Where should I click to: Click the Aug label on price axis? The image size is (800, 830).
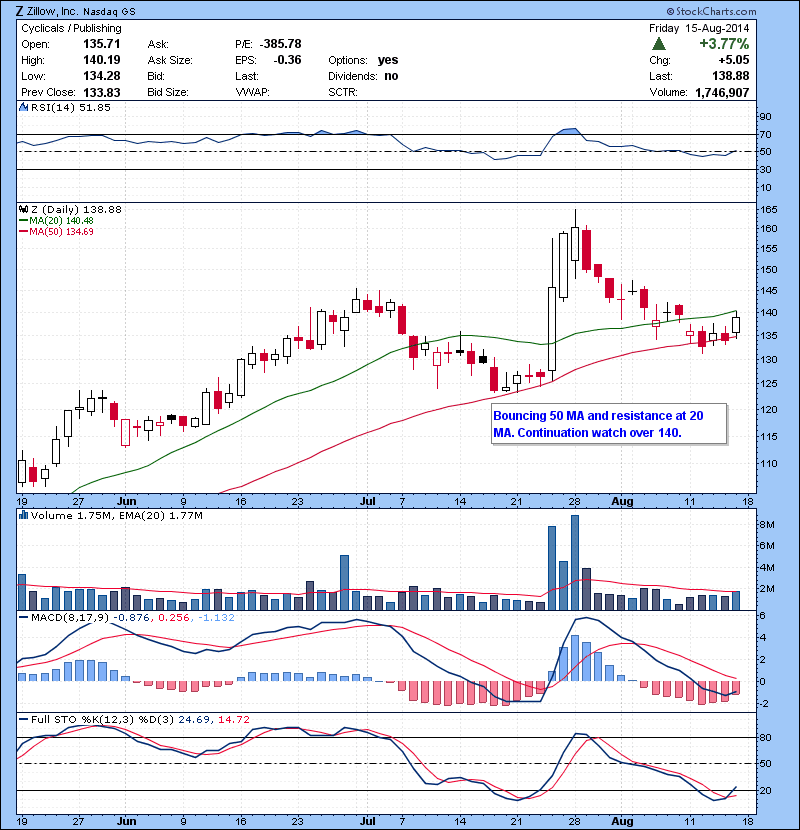pos(622,501)
